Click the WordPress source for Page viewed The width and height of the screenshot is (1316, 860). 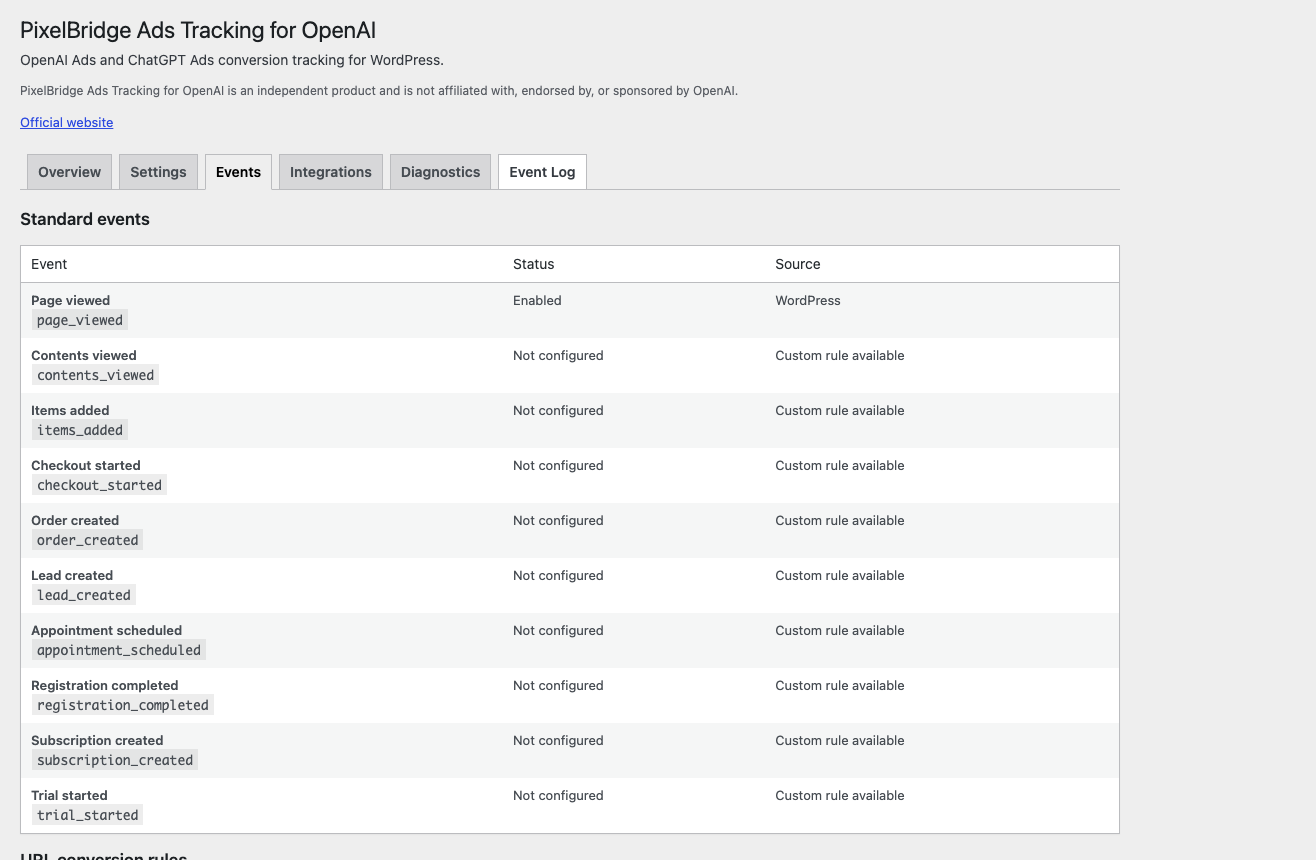point(808,300)
